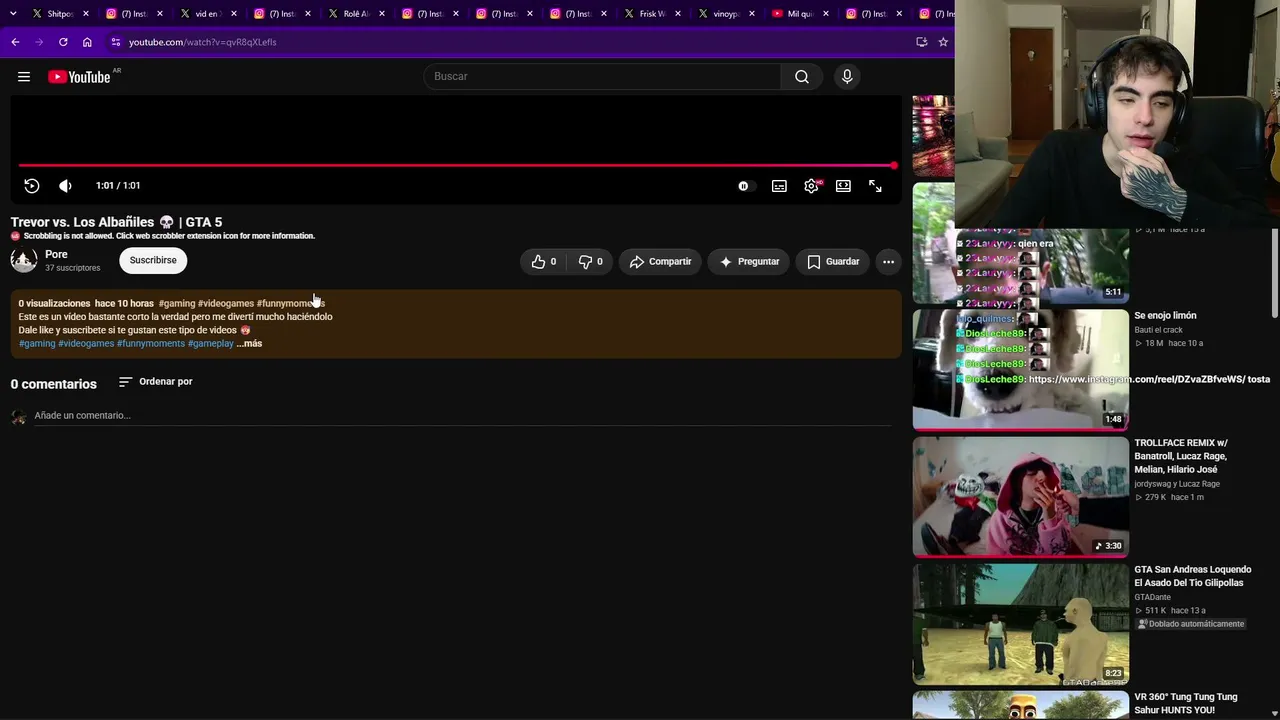Viewport: 1280px width, 720px height.
Task: Share the video via Compartir
Action: pyautogui.click(x=660, y=262)
